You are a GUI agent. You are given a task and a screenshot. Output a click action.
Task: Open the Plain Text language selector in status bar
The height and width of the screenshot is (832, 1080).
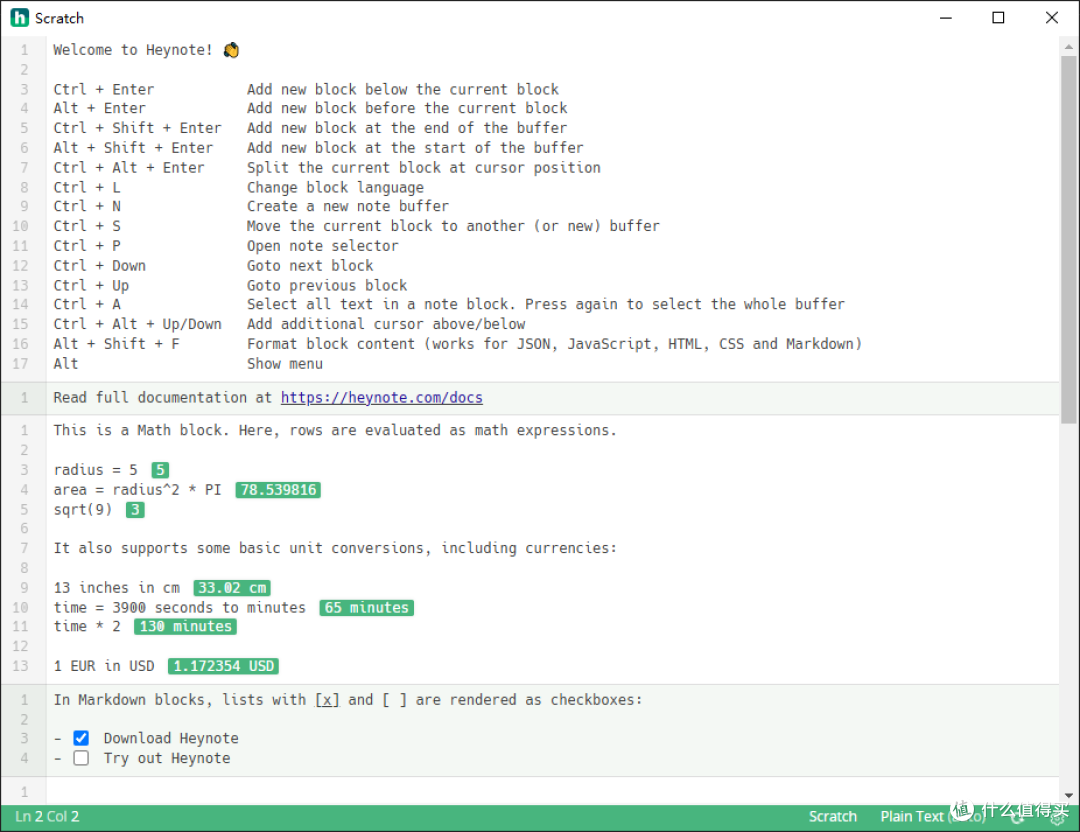pyautogui.click(x=932, y=817)
